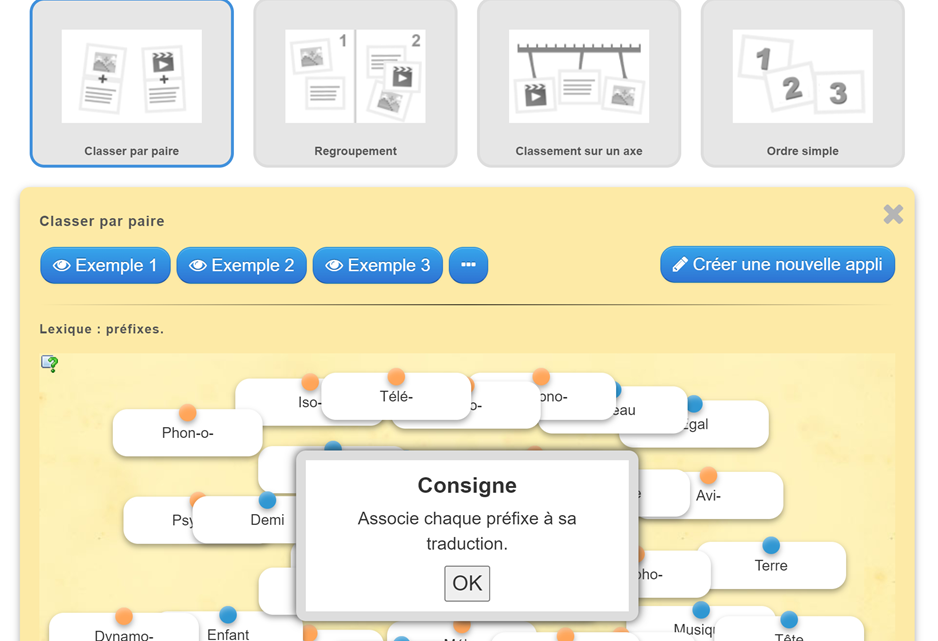Click the orange pin on Dynamo- card
Image resolution: width=938 pixels, height=641 pixels.
tap(124, 616)
